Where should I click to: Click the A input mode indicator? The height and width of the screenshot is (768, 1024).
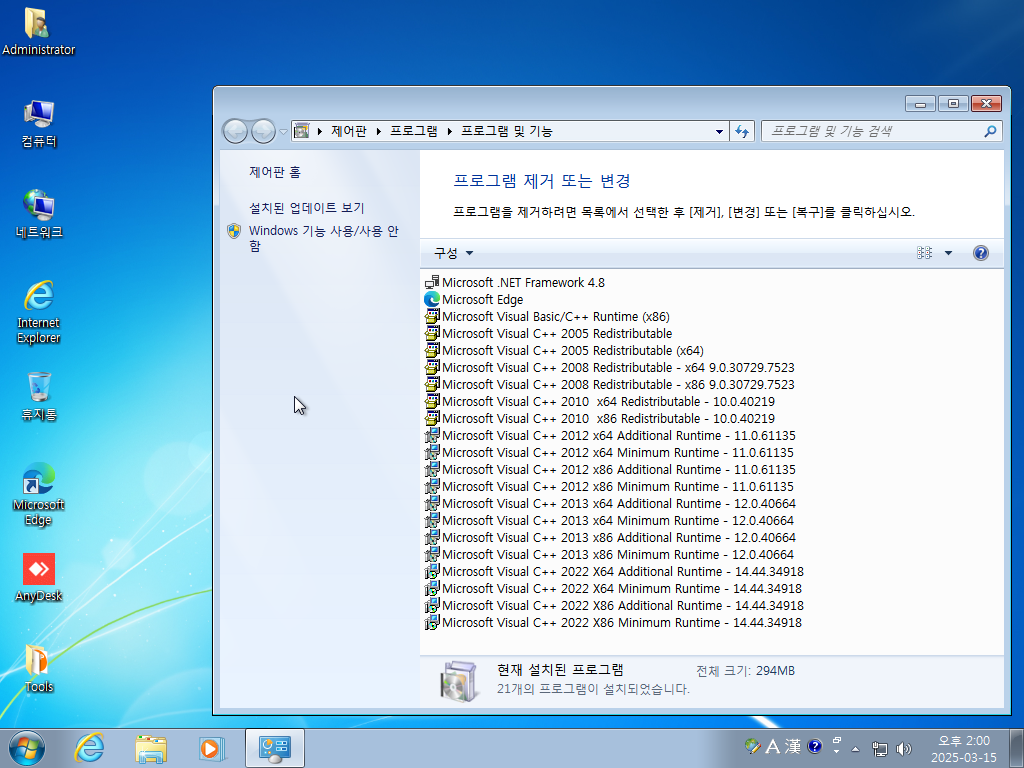coord(773,746)
